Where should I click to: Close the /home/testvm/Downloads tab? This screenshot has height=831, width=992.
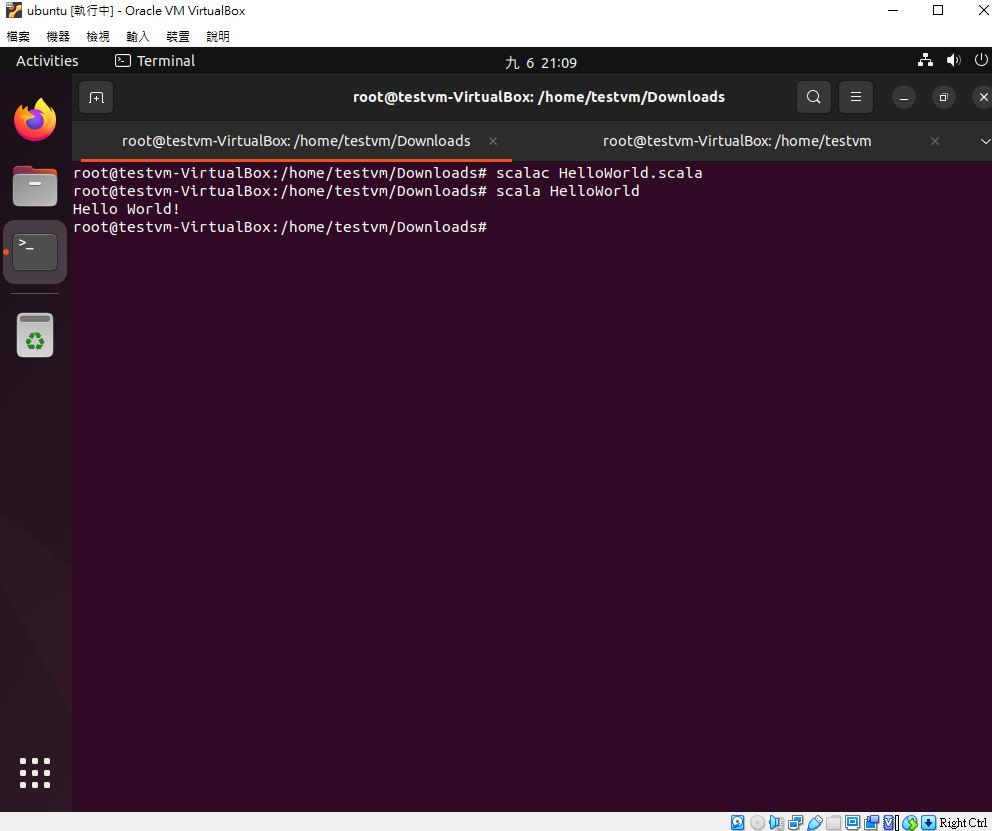[493, 141]
